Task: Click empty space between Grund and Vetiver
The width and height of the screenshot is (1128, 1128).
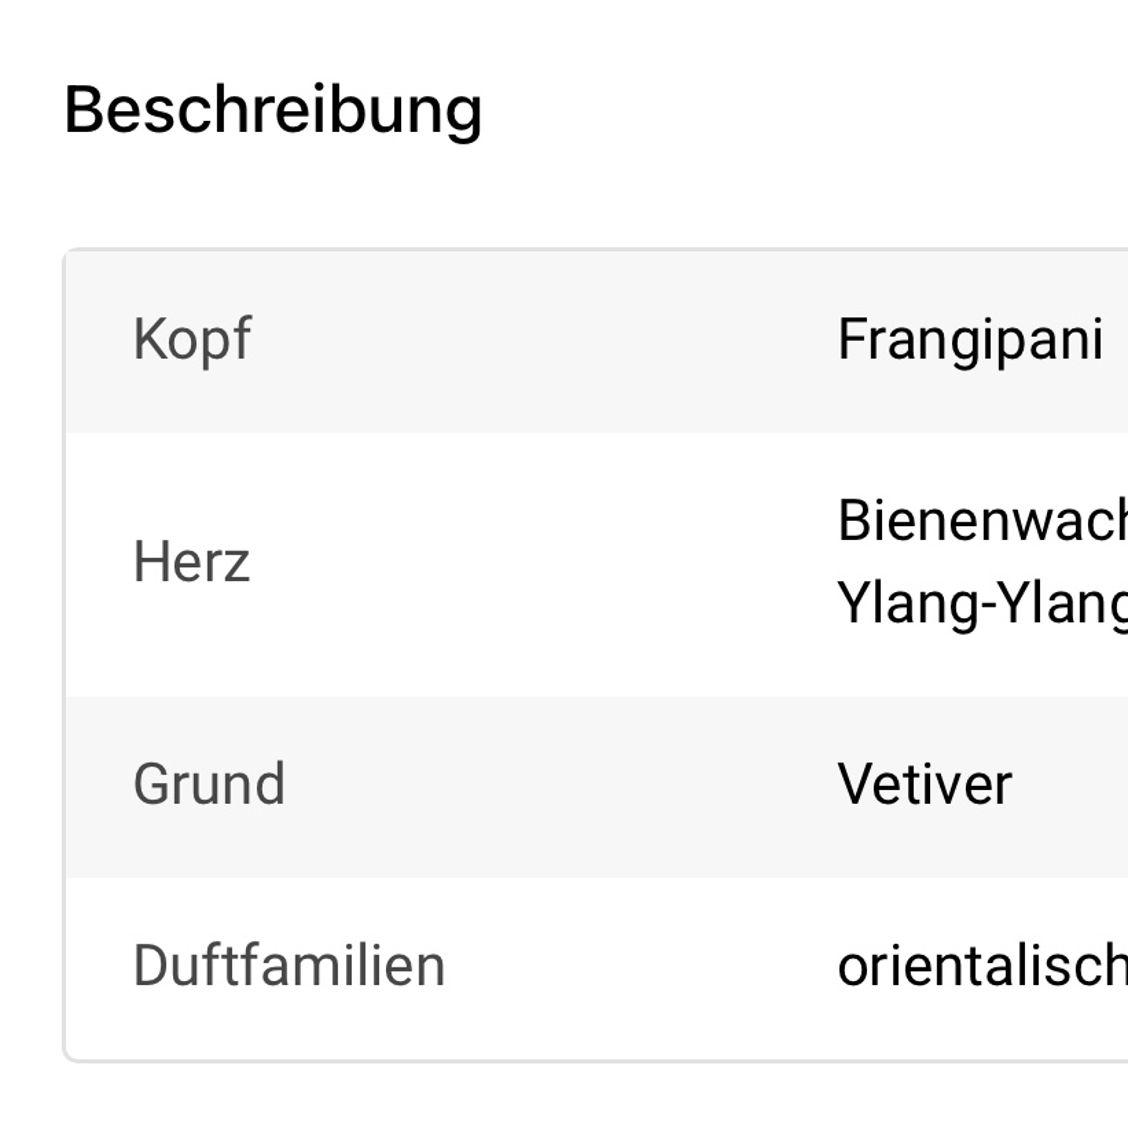Action: click(562, 784)
